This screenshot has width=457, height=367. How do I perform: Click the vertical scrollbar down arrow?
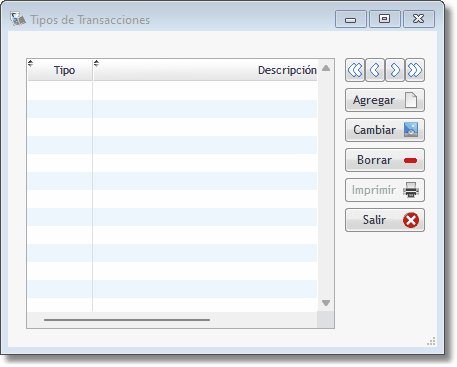326,303
